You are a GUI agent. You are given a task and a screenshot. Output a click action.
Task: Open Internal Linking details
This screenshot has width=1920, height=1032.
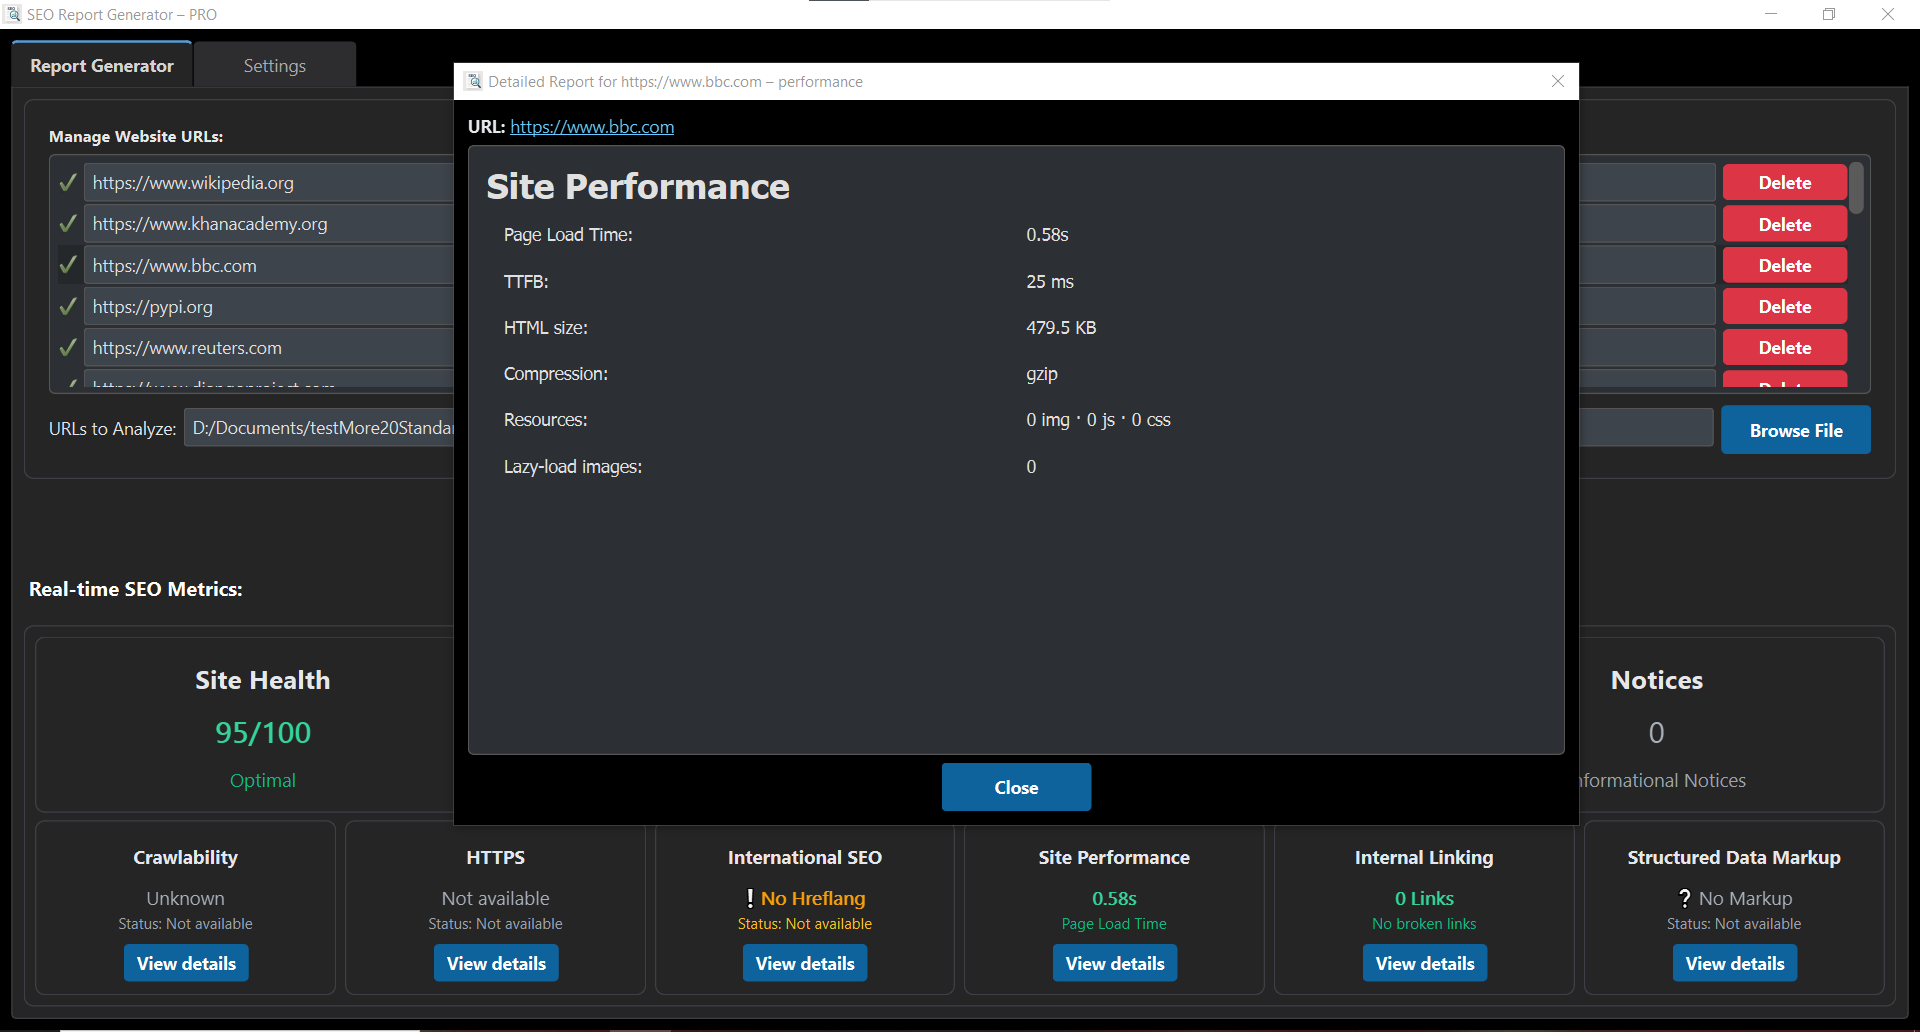point(1424,963)
